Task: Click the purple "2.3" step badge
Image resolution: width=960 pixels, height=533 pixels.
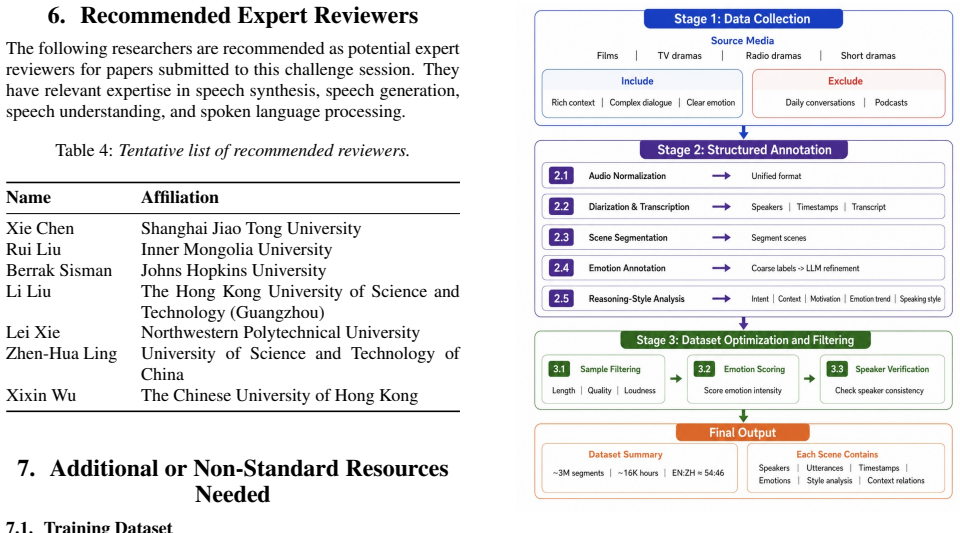Action: [561, 237]
